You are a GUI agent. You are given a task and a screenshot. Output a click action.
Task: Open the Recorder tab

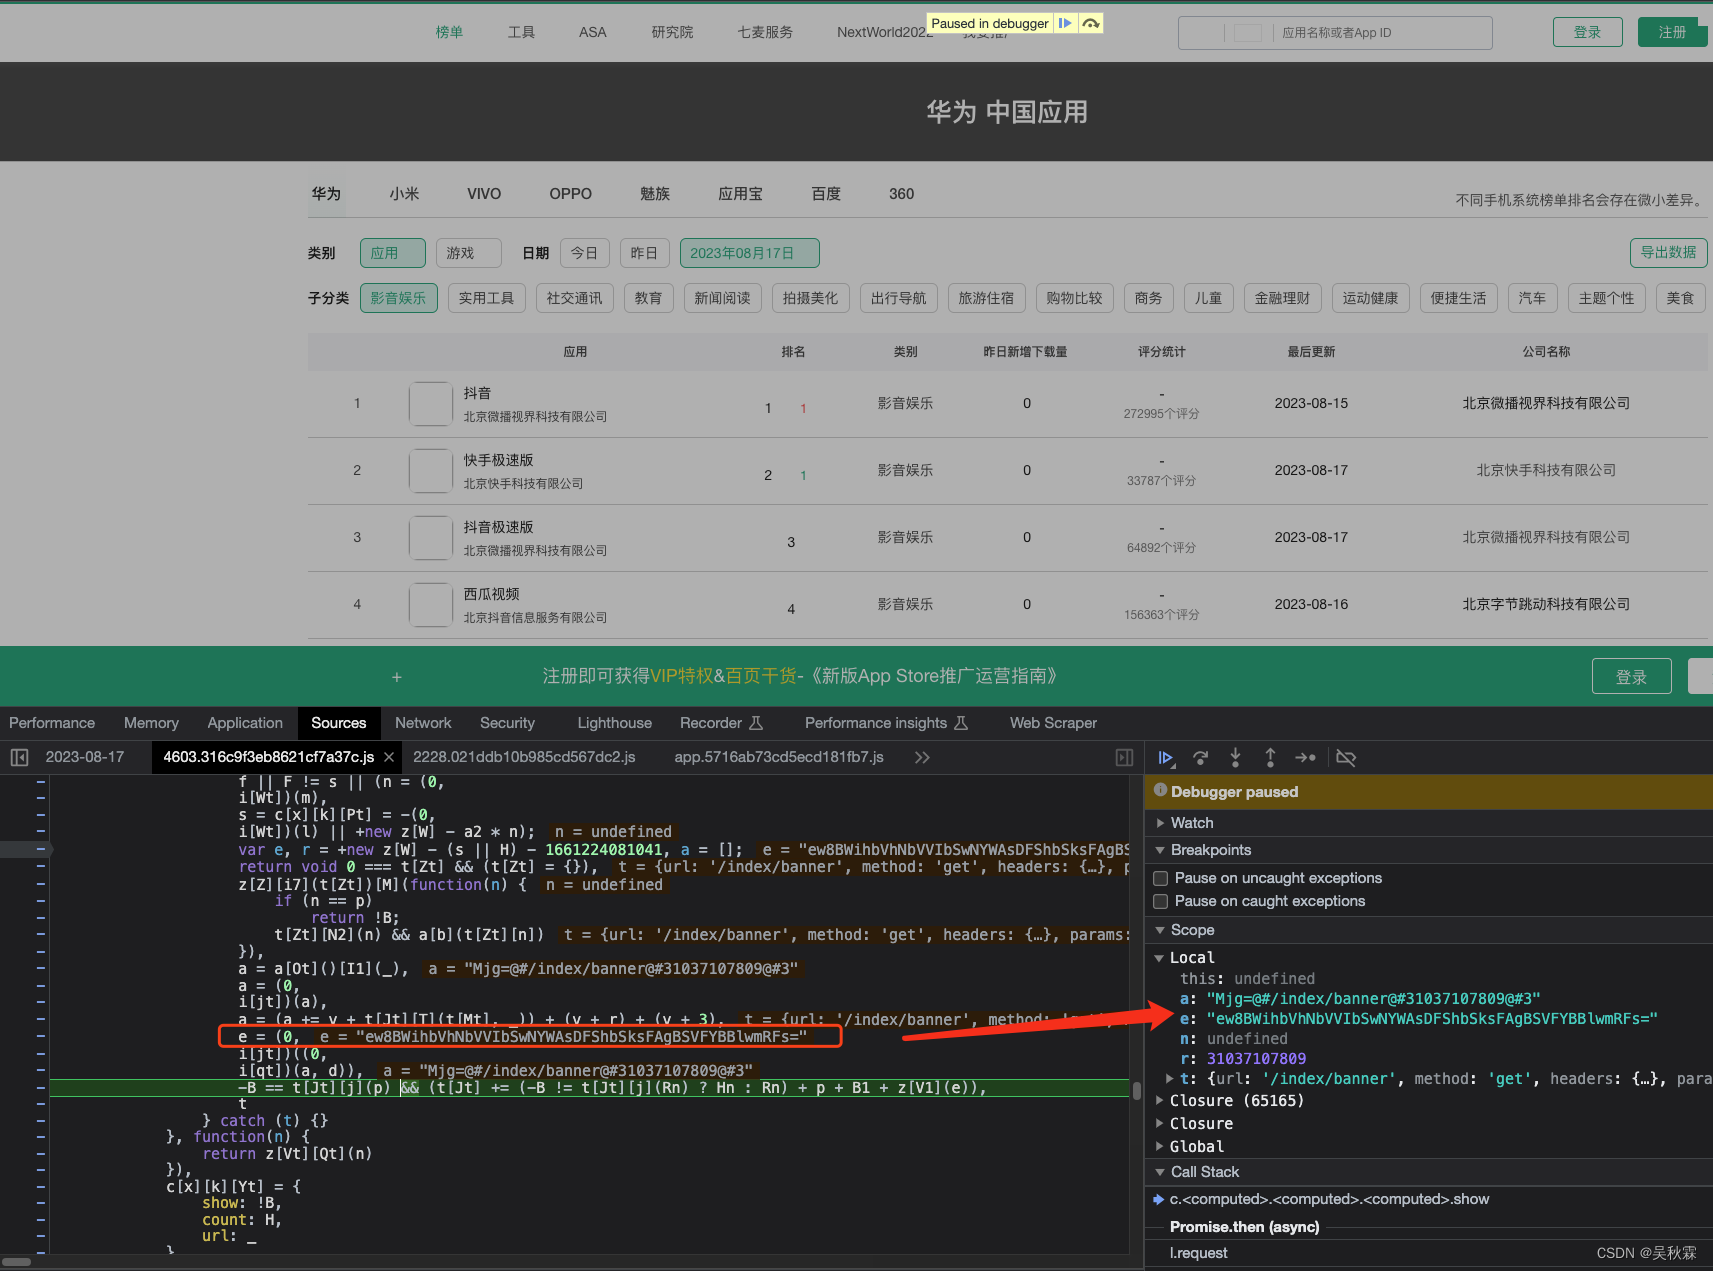(x=721, y=723)
